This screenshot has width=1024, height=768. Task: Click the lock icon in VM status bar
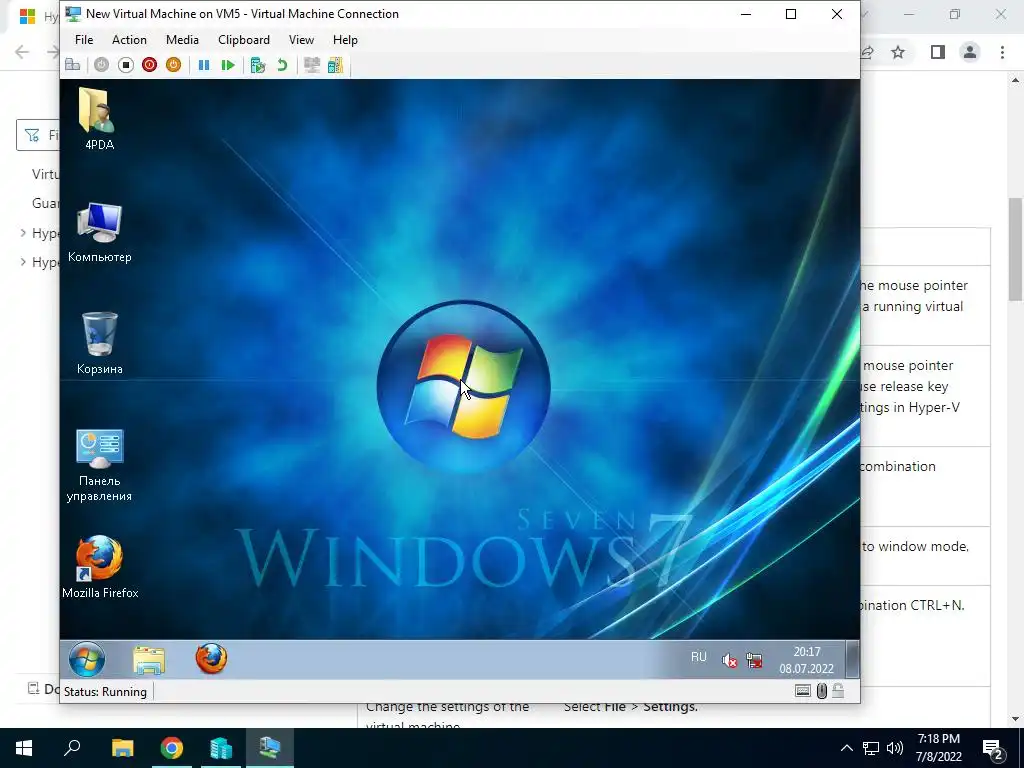[x=838, y=691]
